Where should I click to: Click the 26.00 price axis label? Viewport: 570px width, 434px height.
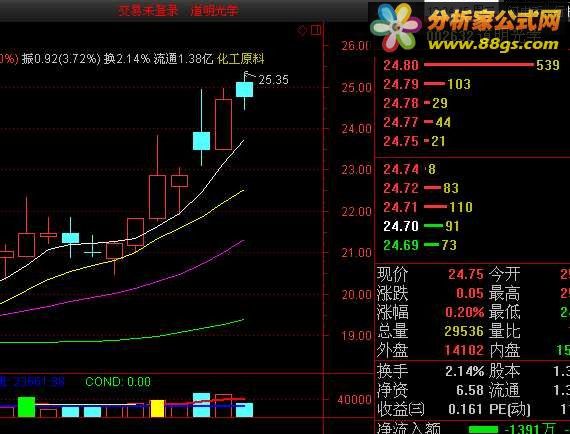pos(356,46)
